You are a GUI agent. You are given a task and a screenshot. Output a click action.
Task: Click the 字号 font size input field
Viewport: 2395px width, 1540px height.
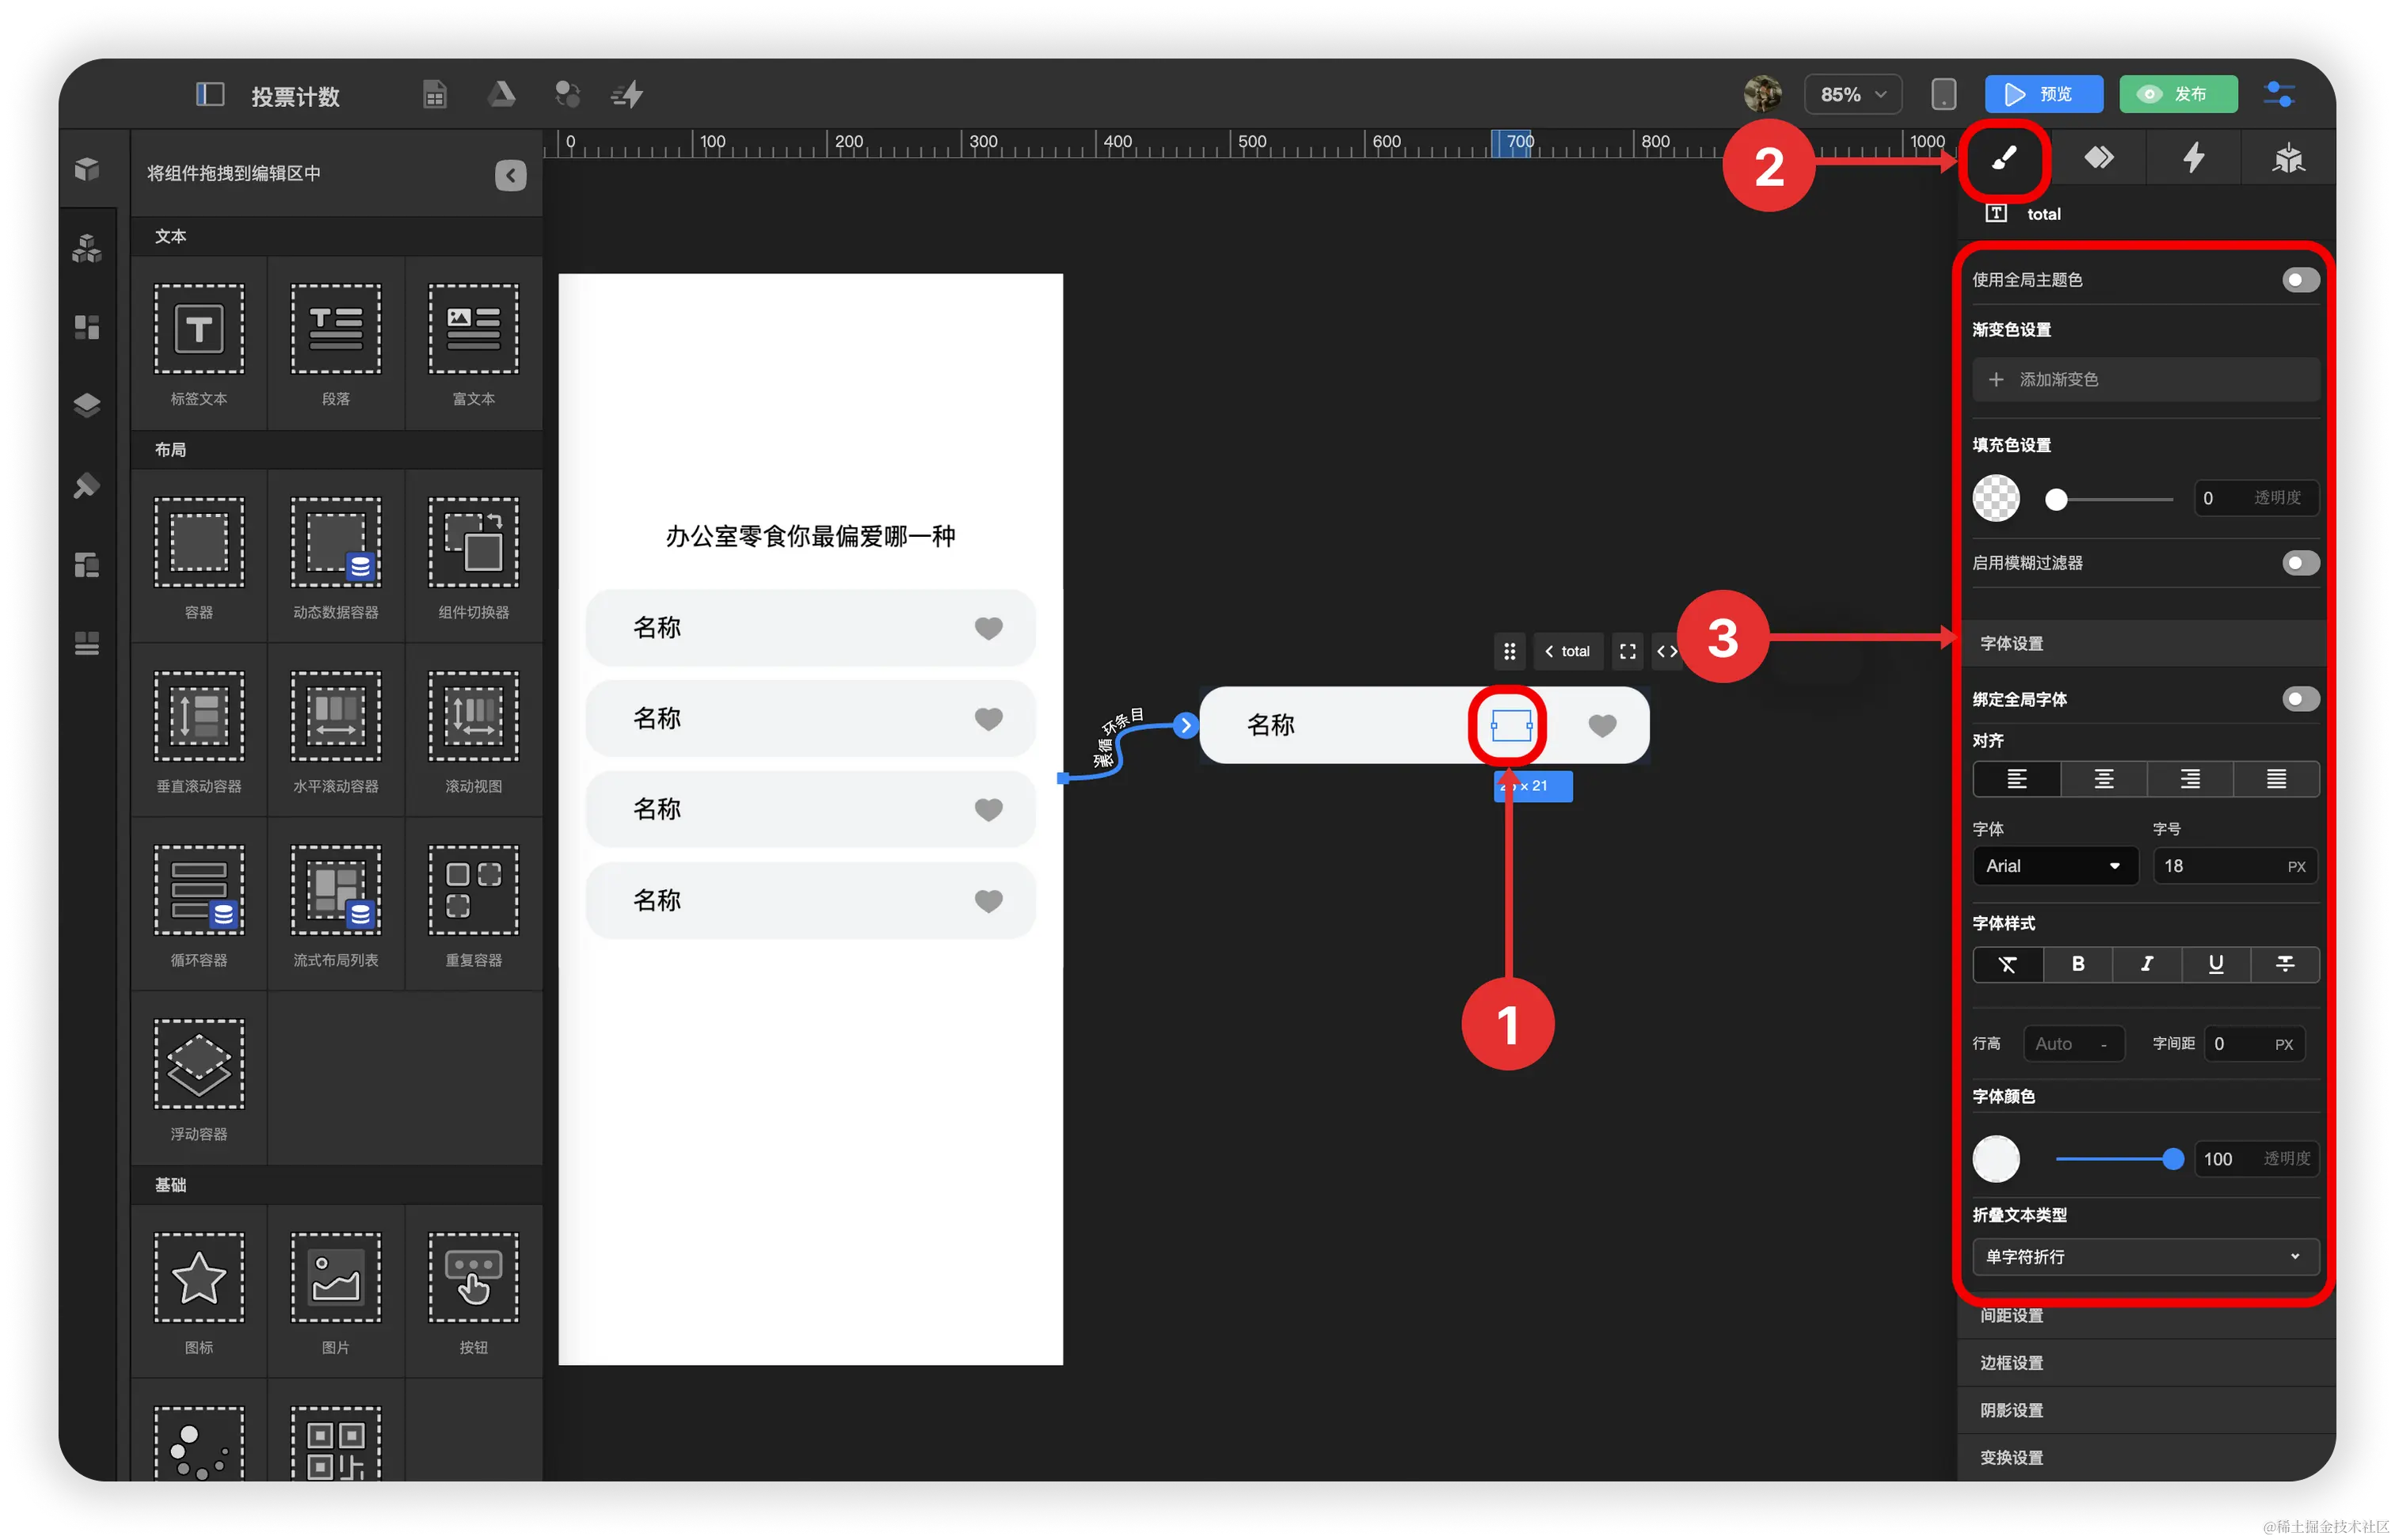click(2220, 866)
